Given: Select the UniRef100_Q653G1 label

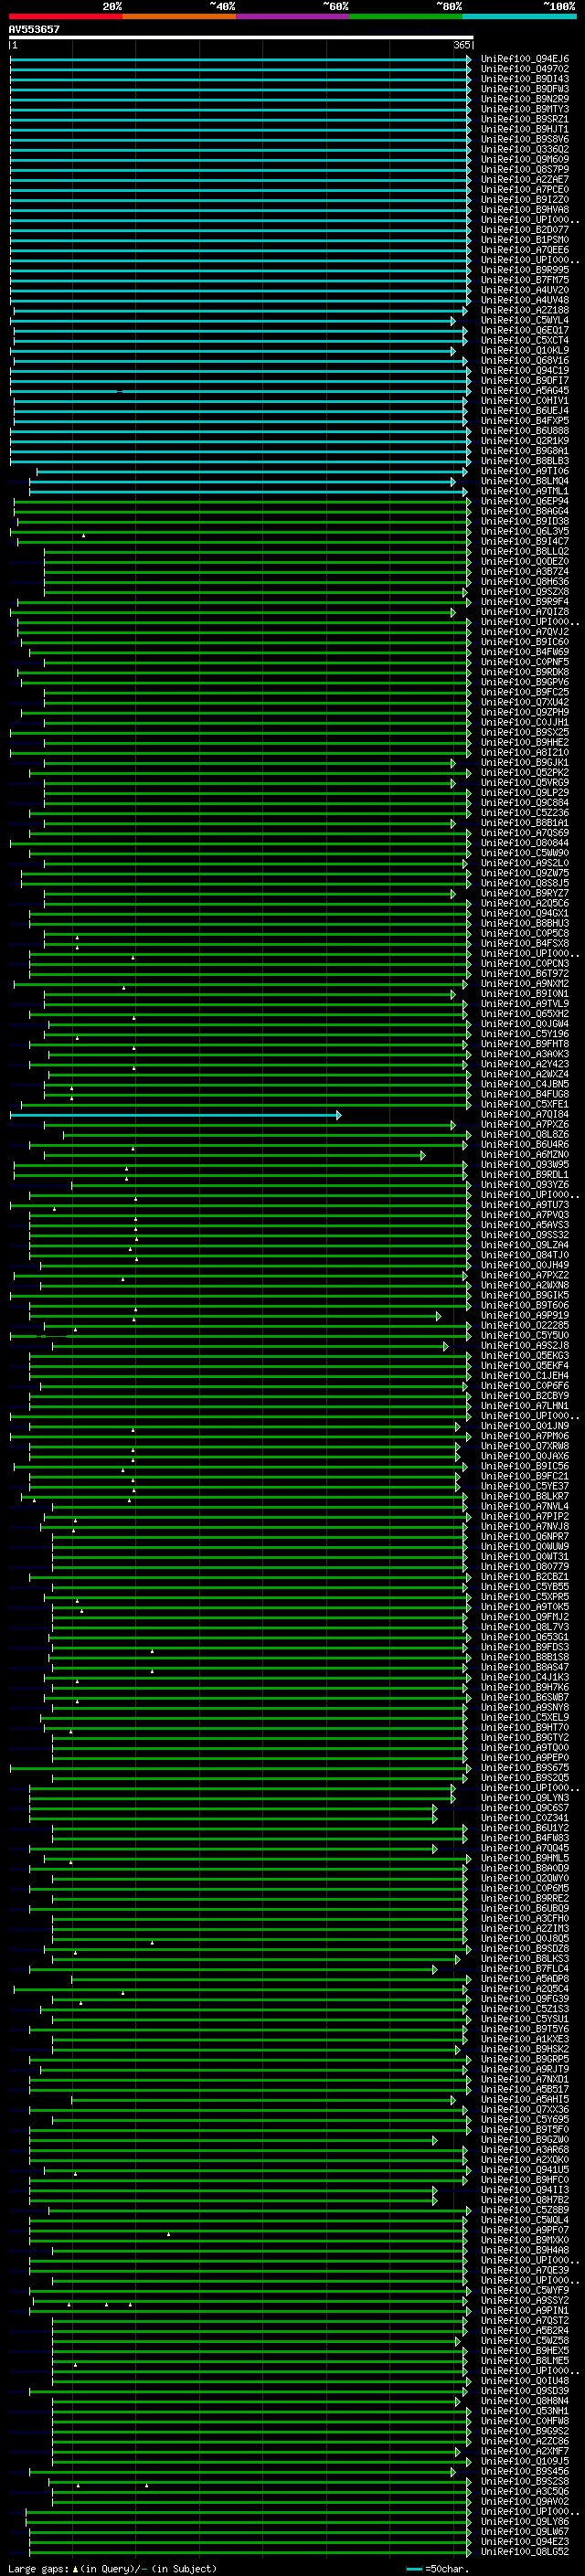Looking at the screenshot, I should pos(525,1637).
